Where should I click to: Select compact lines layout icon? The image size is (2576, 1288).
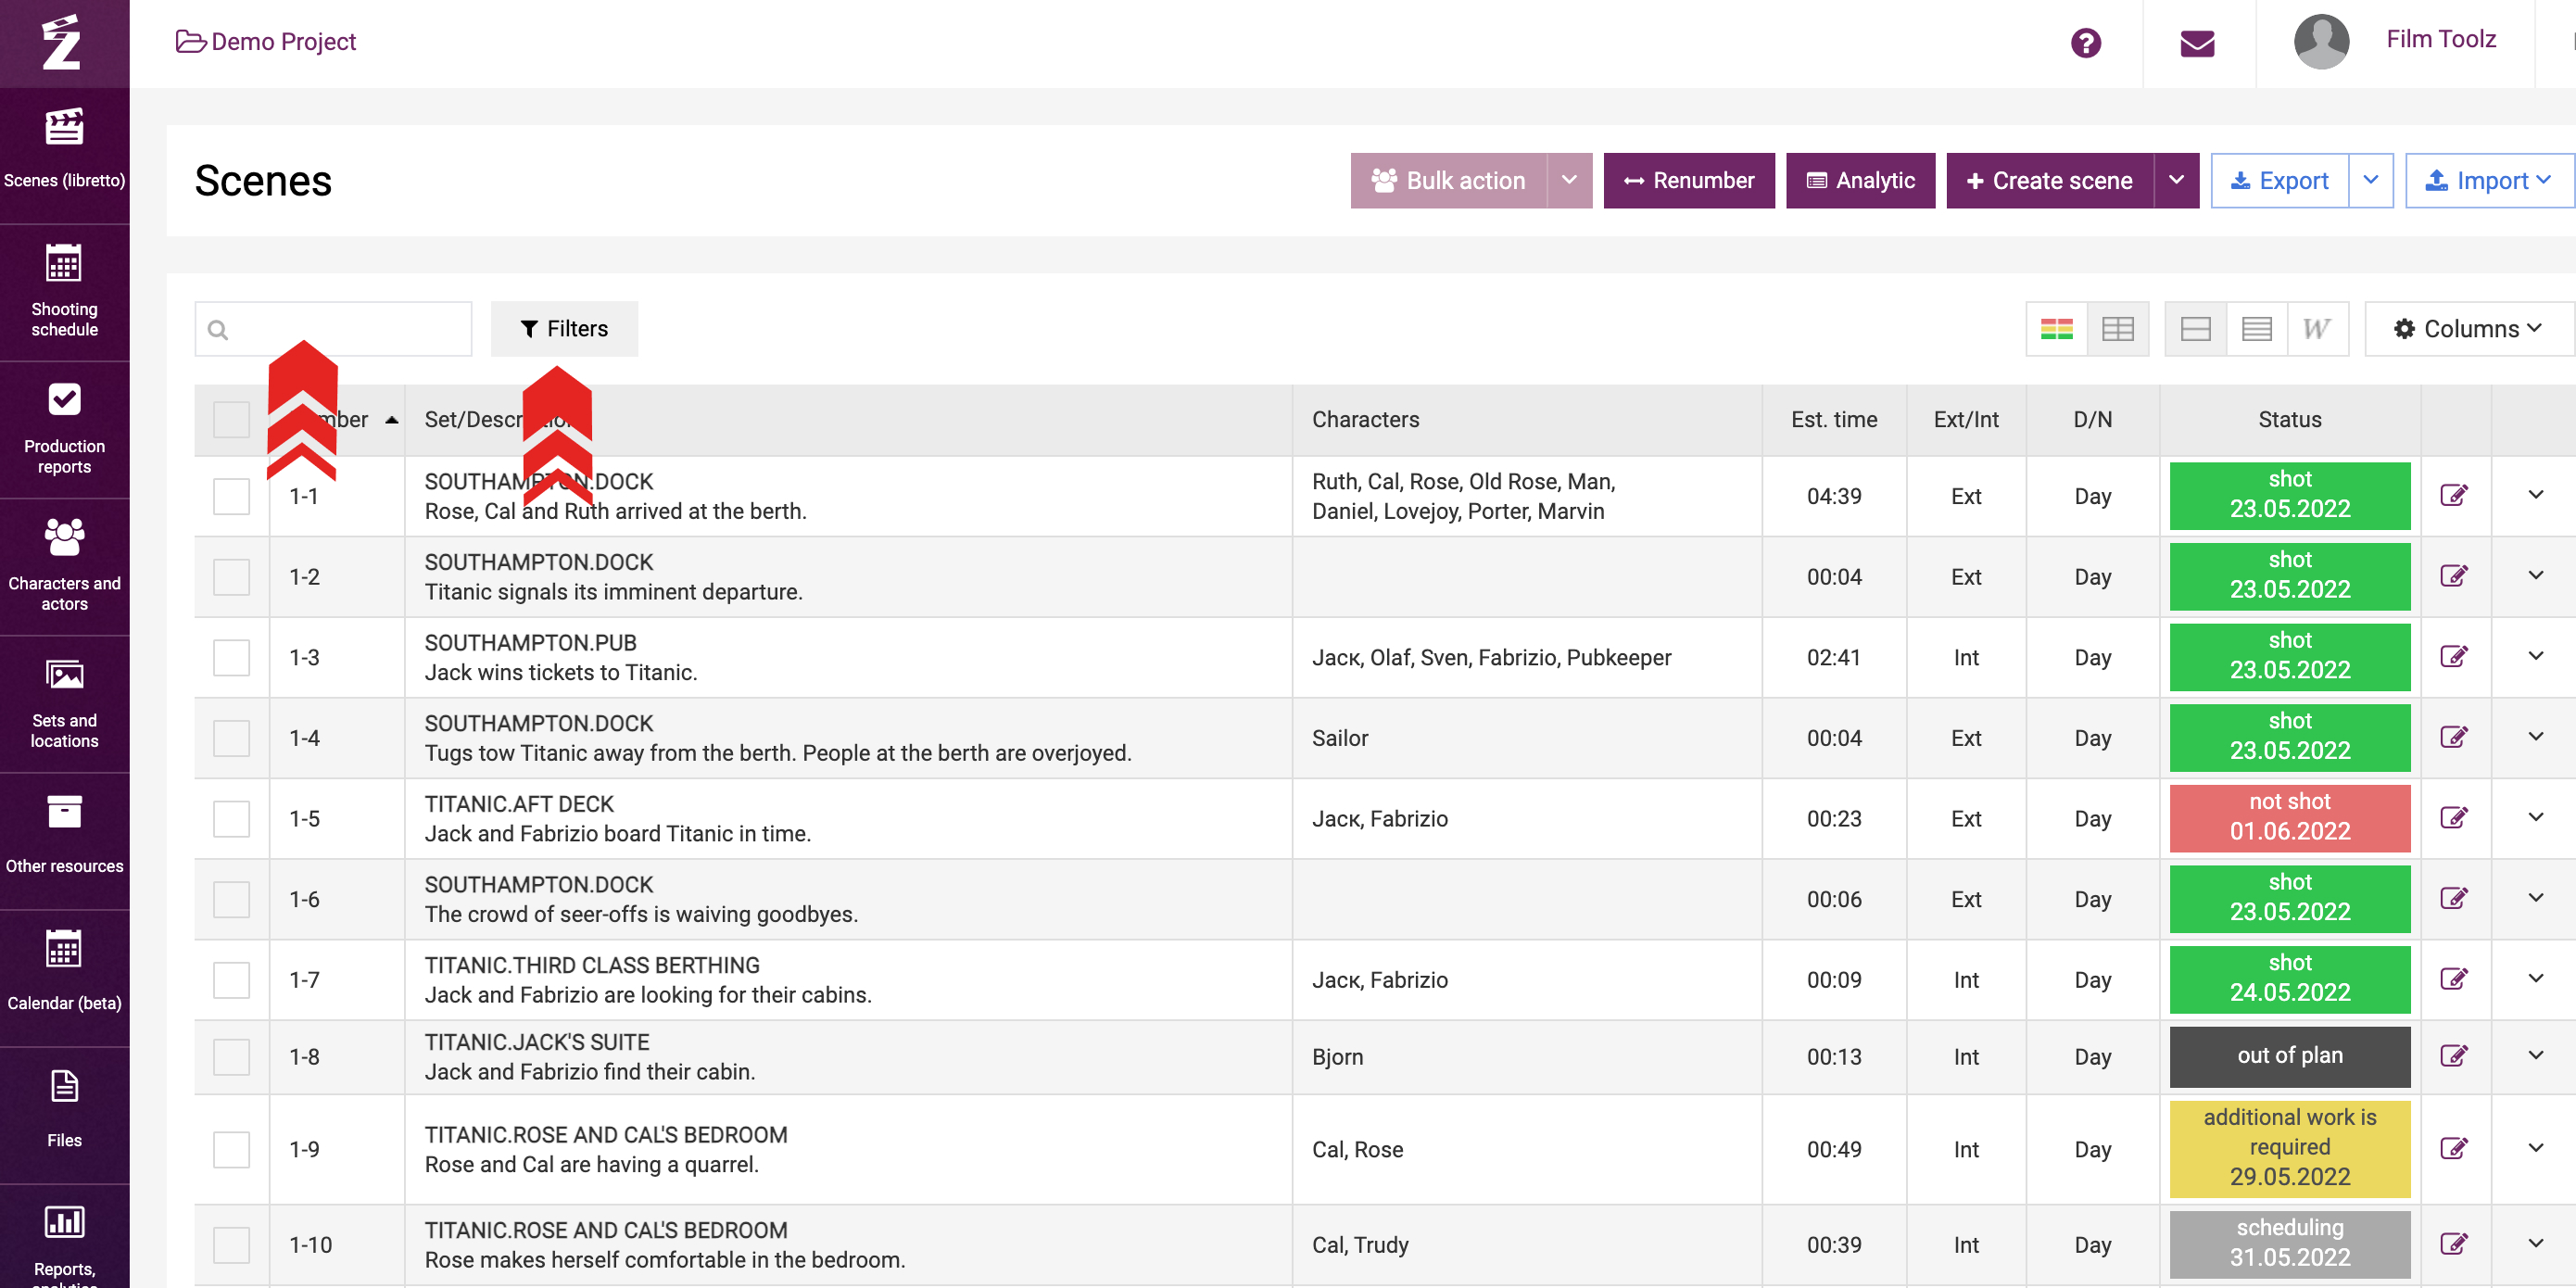(2256, 329)
